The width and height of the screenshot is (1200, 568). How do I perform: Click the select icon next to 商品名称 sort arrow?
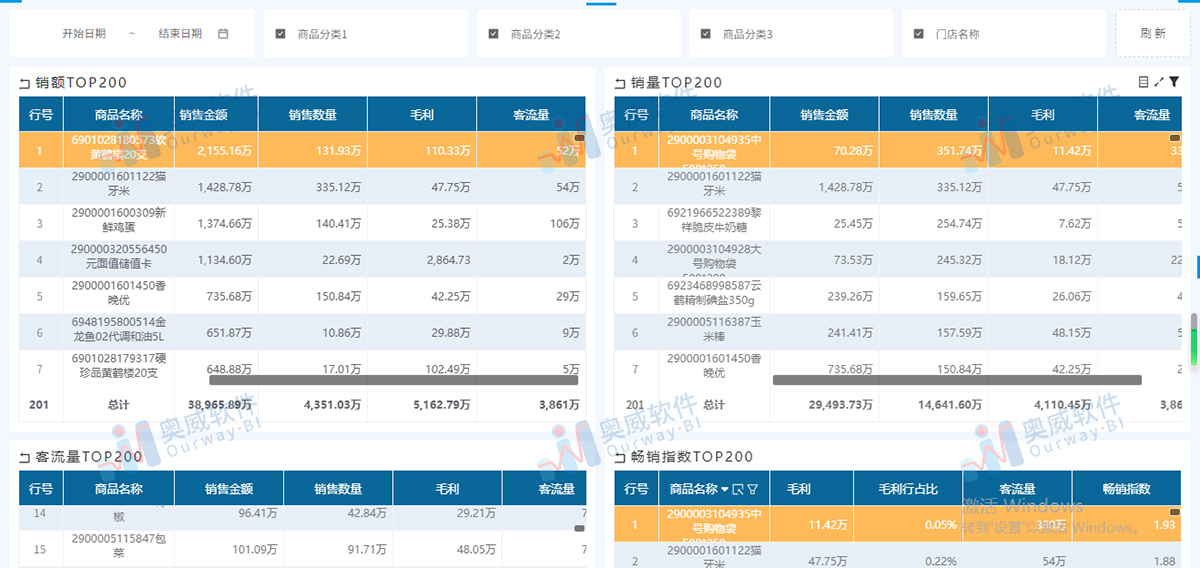click(x=738, y=490)
